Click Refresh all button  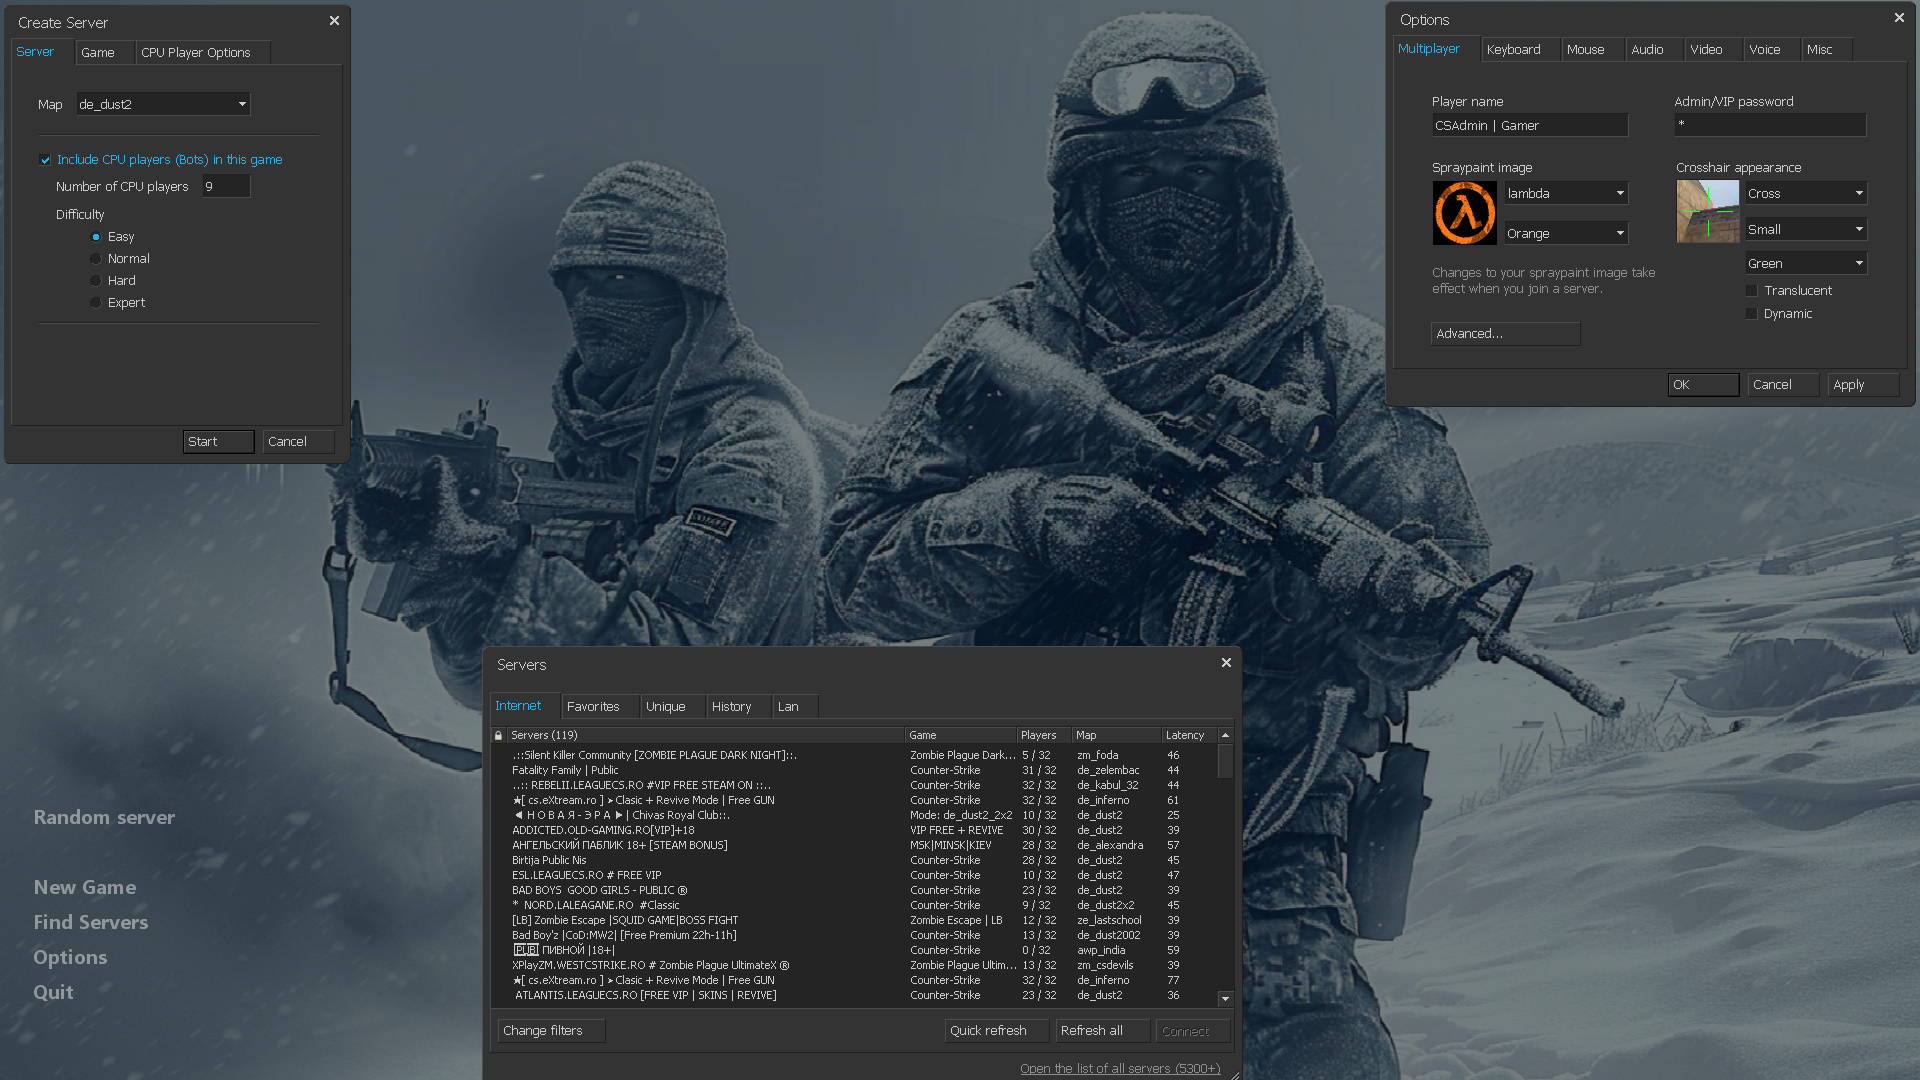[x=1103, y=1031]
